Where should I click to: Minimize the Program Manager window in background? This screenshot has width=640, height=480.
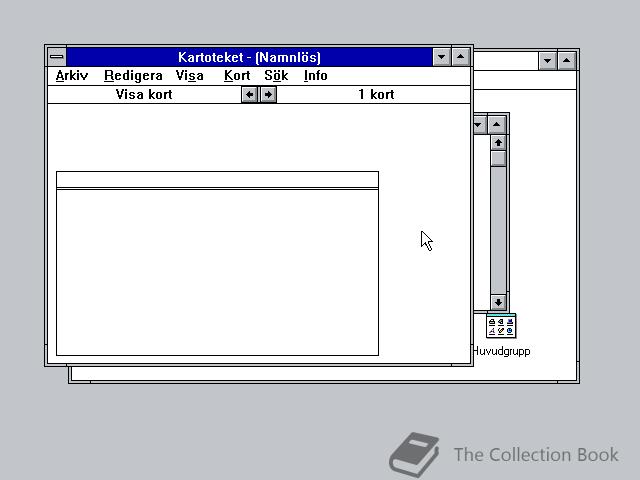548,61
